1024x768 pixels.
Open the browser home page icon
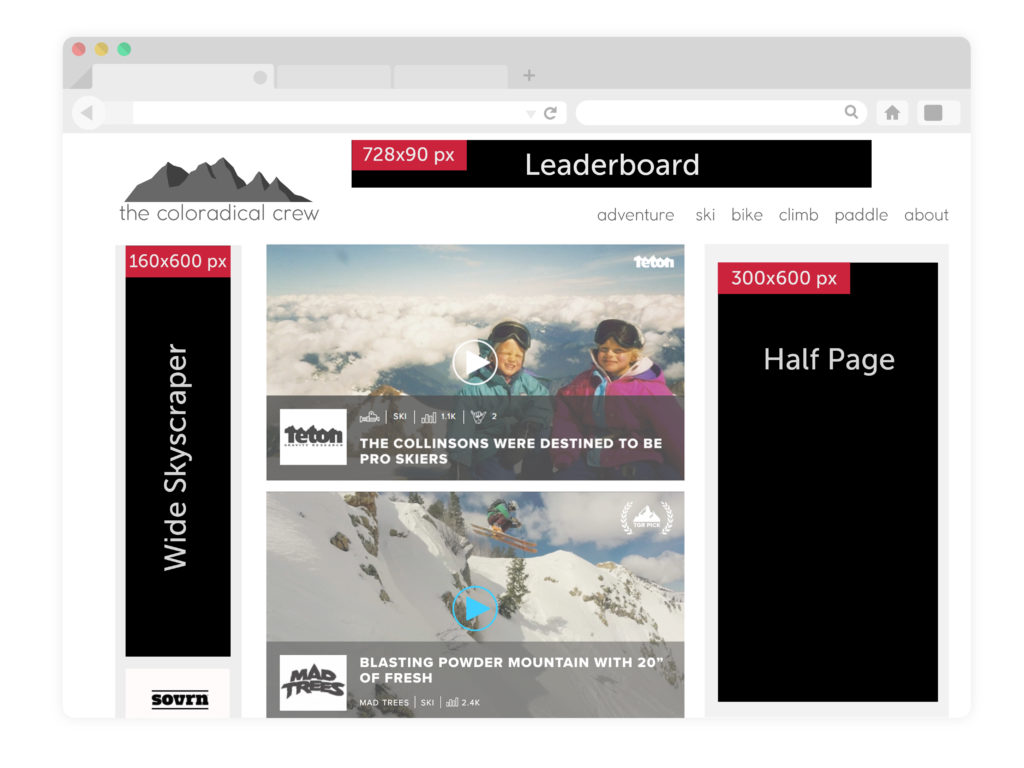(x=892, y=113)
